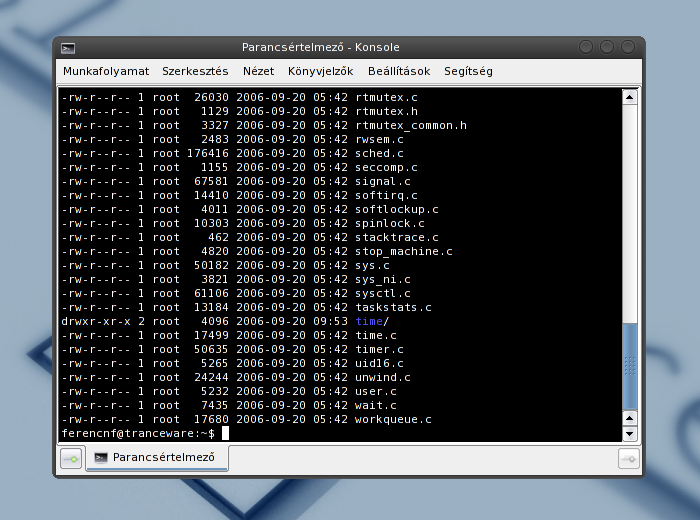Click the middle round title bar button
700x520 pixels.
tap(607, 47)
